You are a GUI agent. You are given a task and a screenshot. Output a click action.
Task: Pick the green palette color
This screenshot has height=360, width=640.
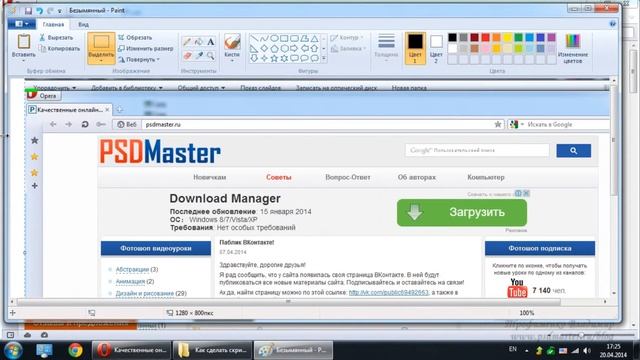click(x=518, y=38)
